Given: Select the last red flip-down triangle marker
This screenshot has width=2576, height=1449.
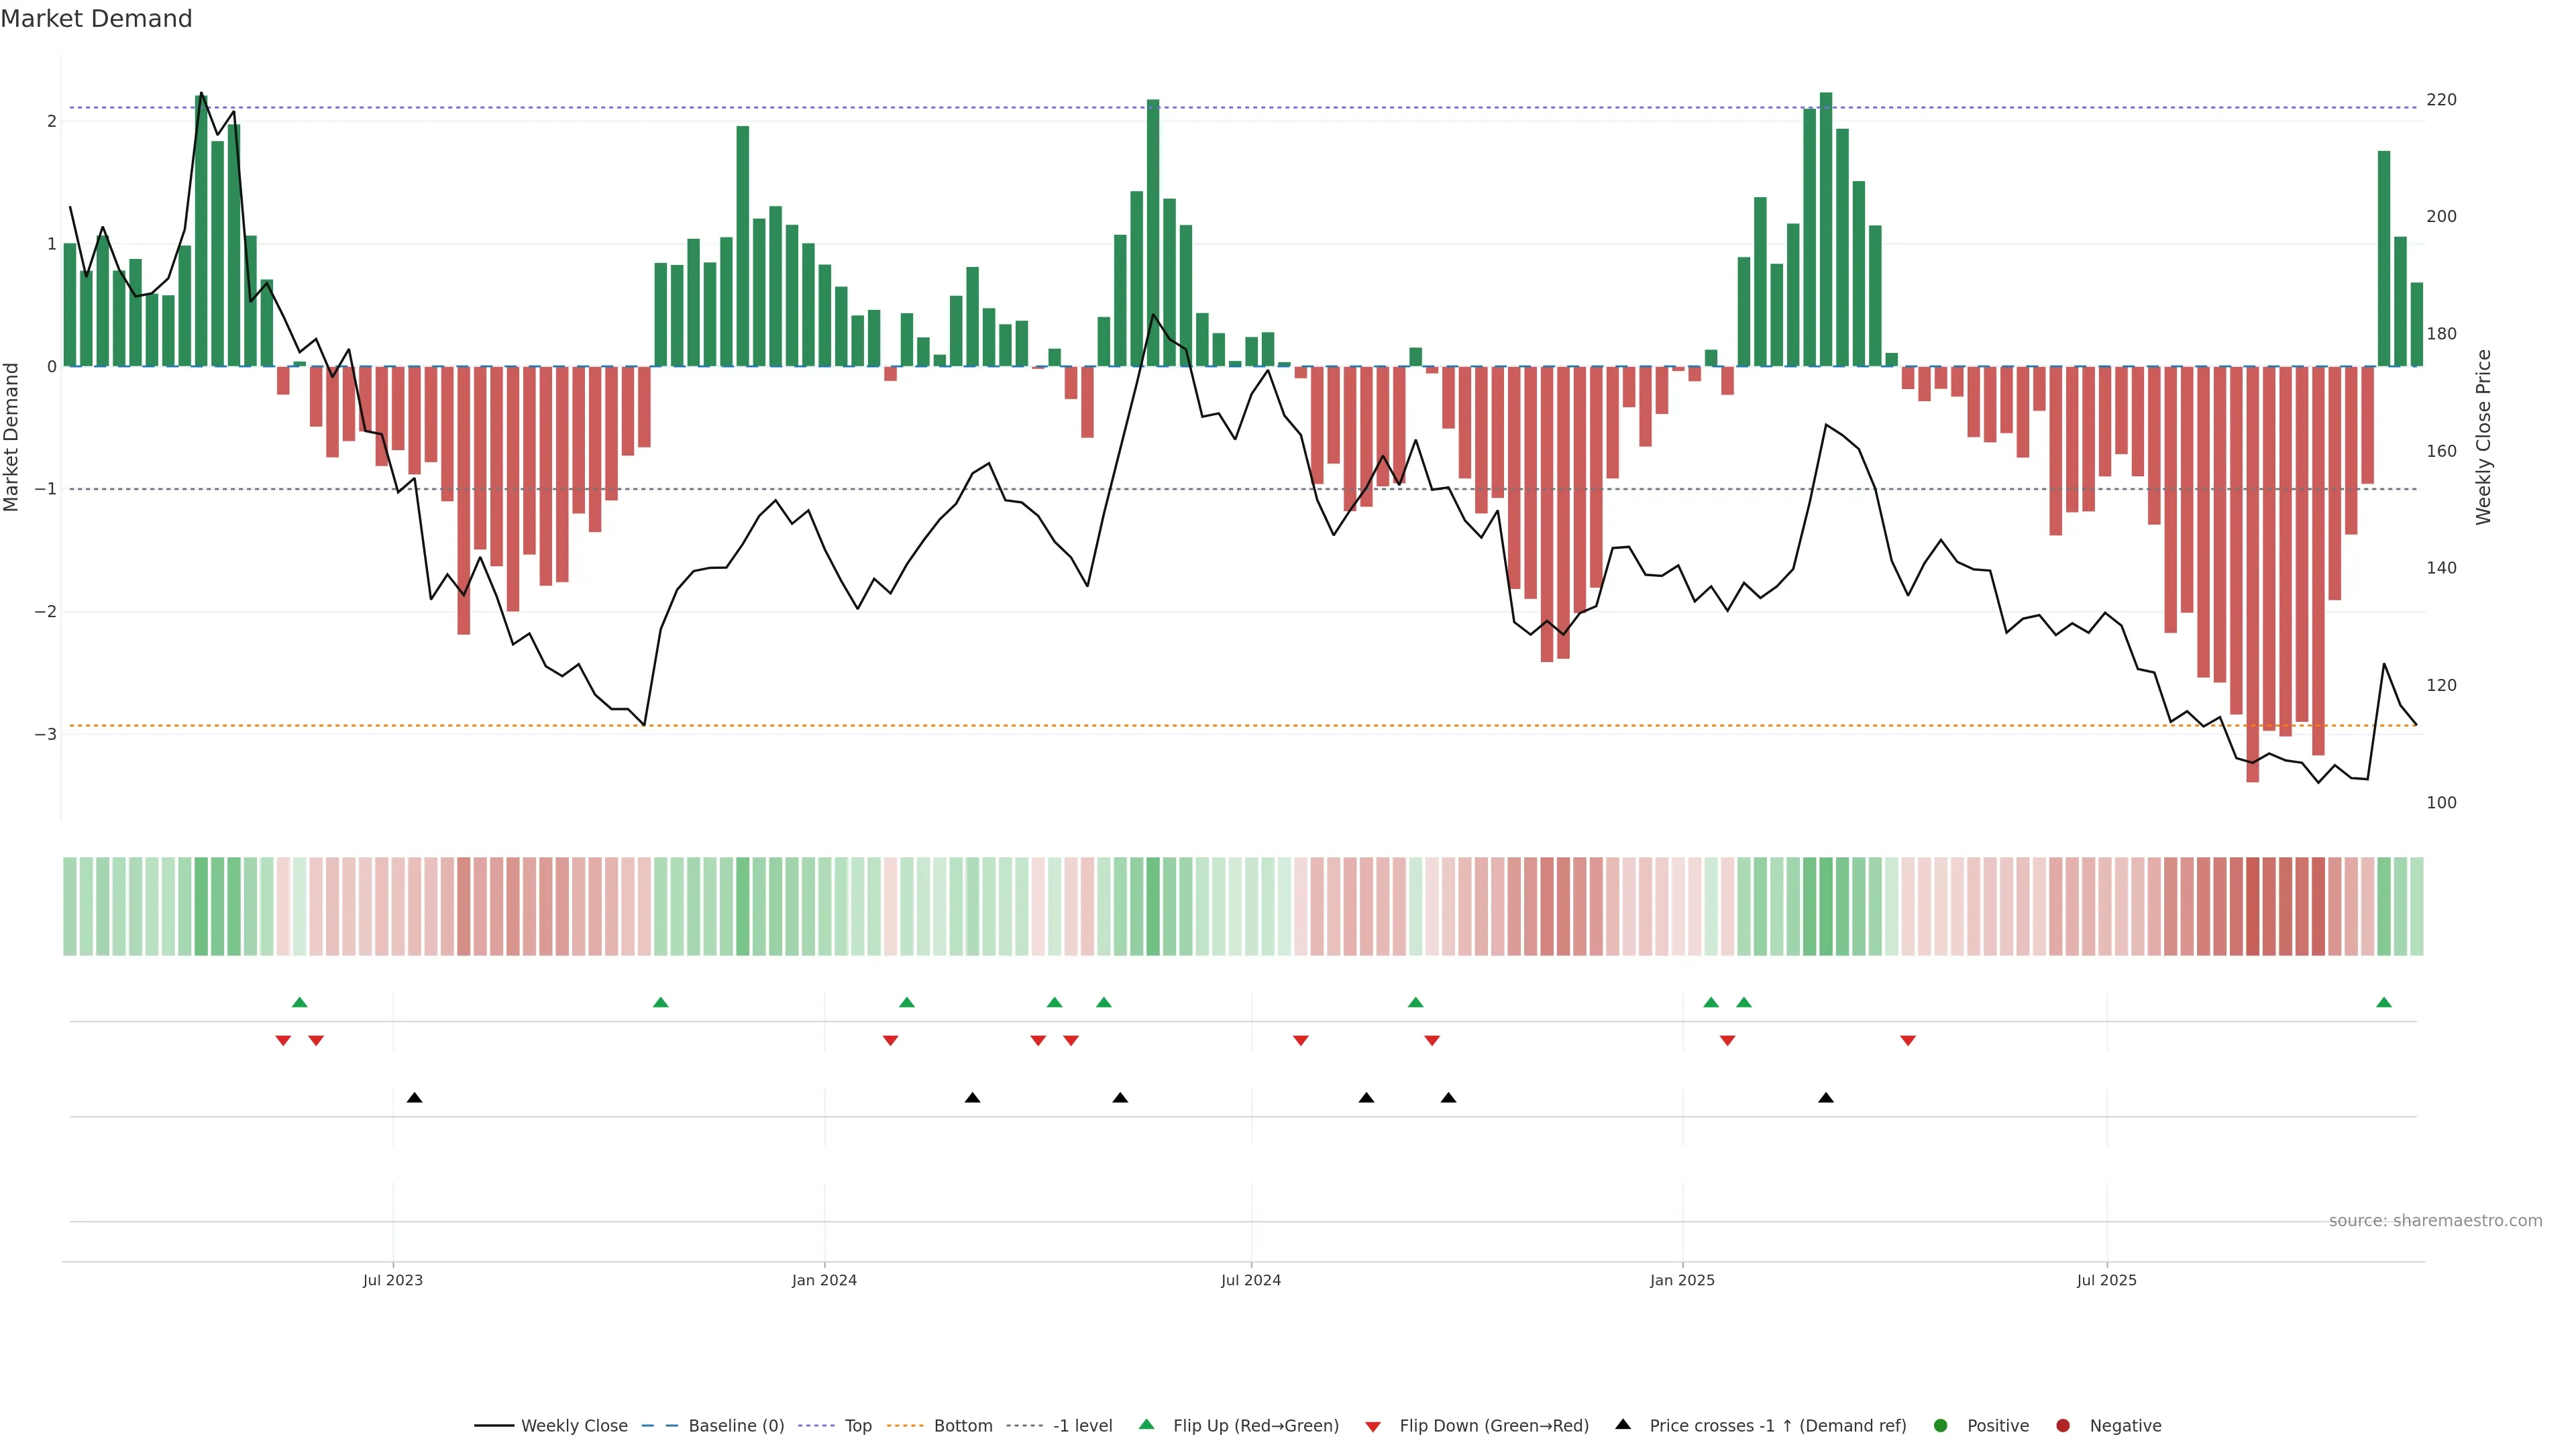Looking at the screenshot, I should click(x=1908, y=1041).
